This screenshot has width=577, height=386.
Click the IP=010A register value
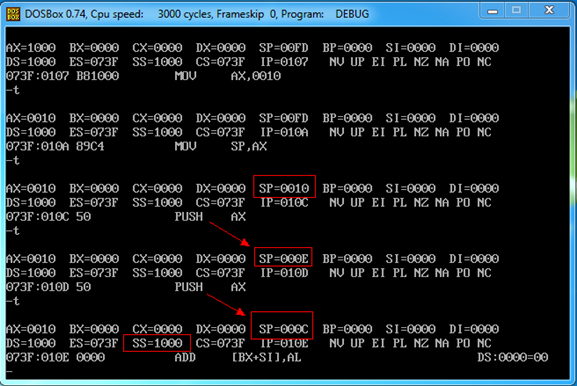coord(284,132)
